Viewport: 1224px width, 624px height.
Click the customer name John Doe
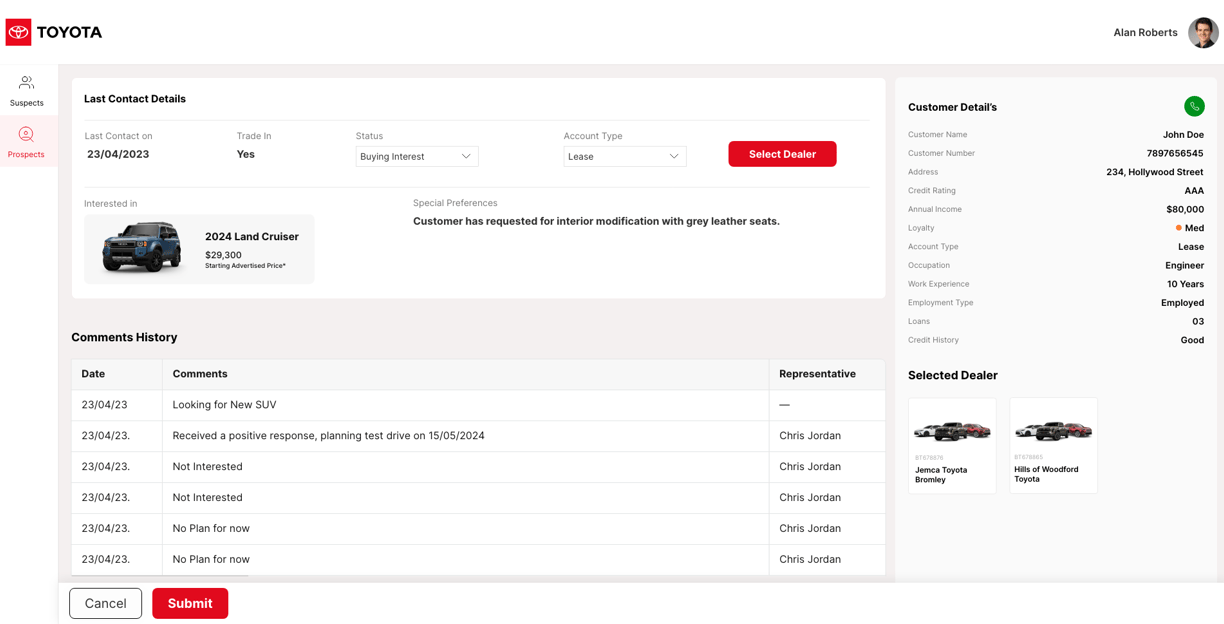1183,134
